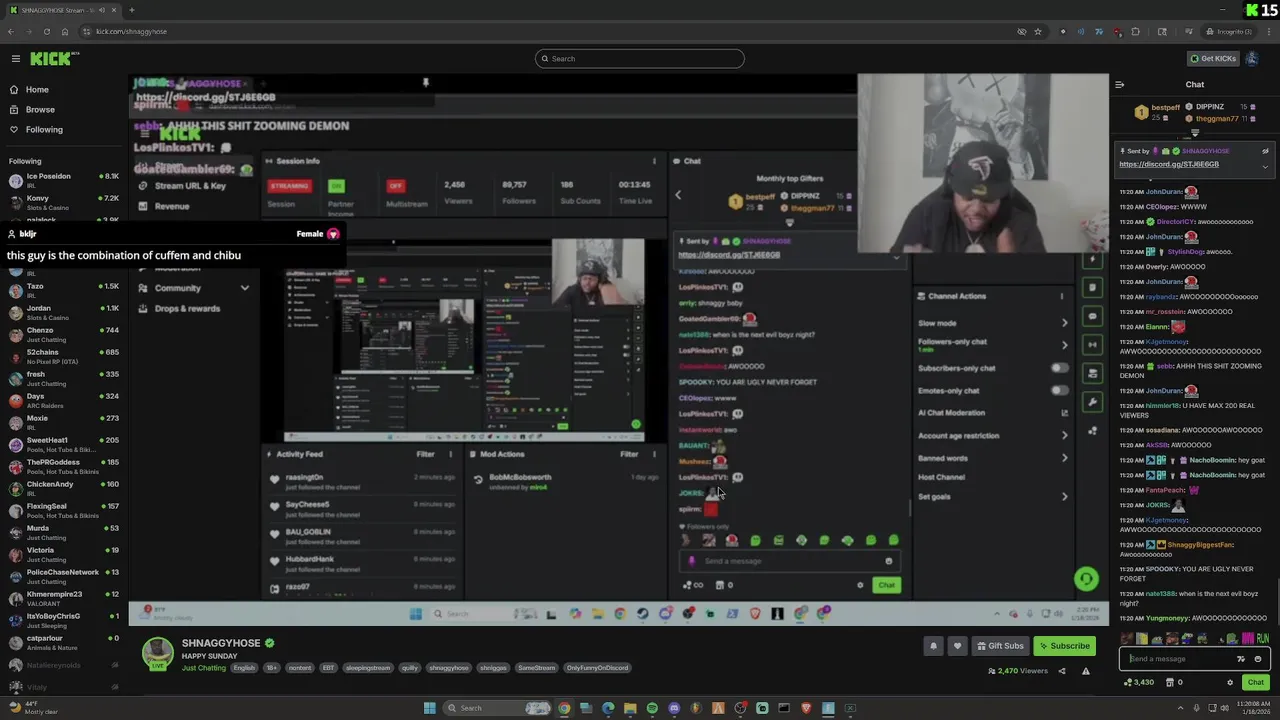Click the green KICK logo
The image size is (1280, 720).
tap(50, 59)
